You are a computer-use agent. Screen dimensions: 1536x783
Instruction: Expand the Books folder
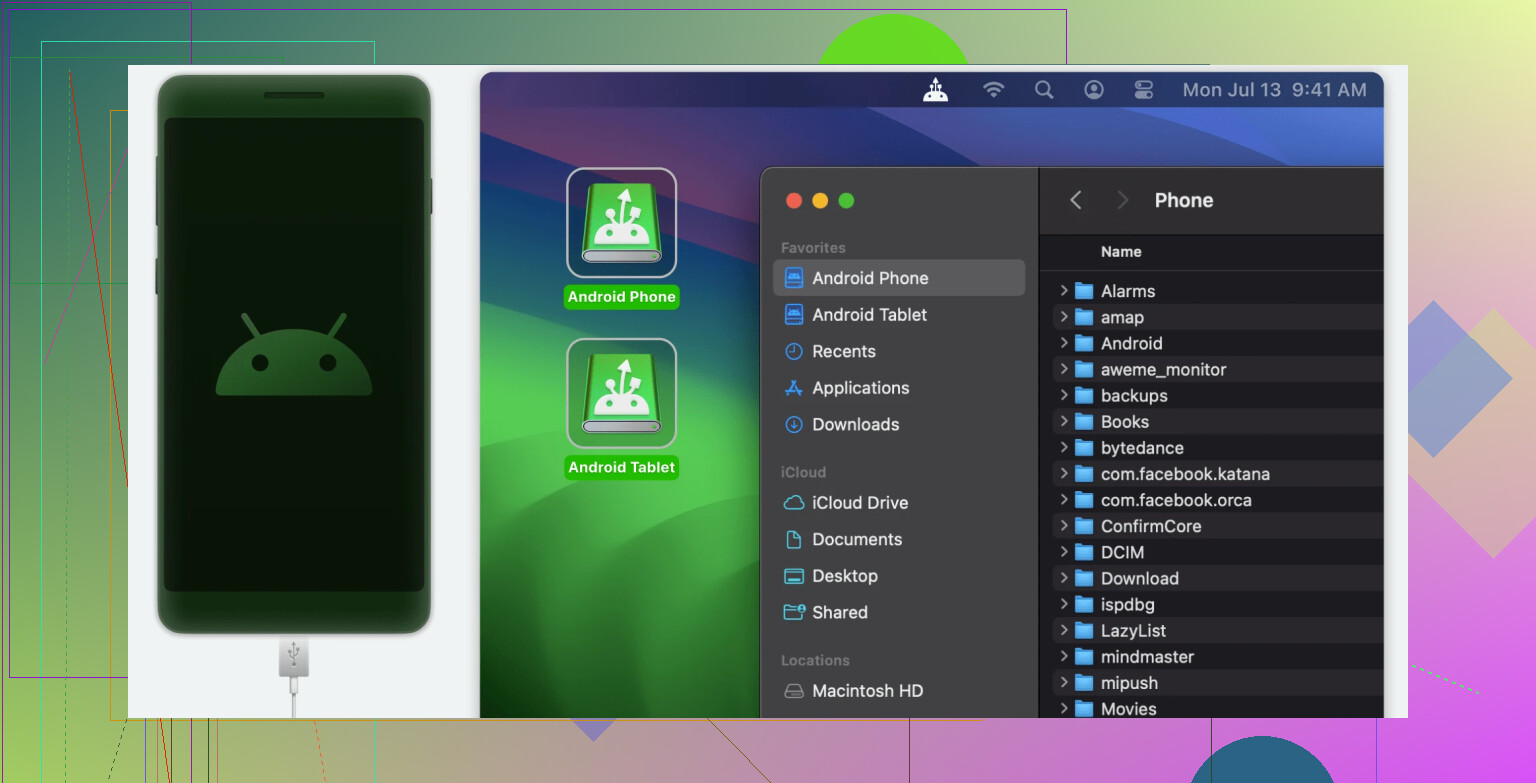(1064, 422)
